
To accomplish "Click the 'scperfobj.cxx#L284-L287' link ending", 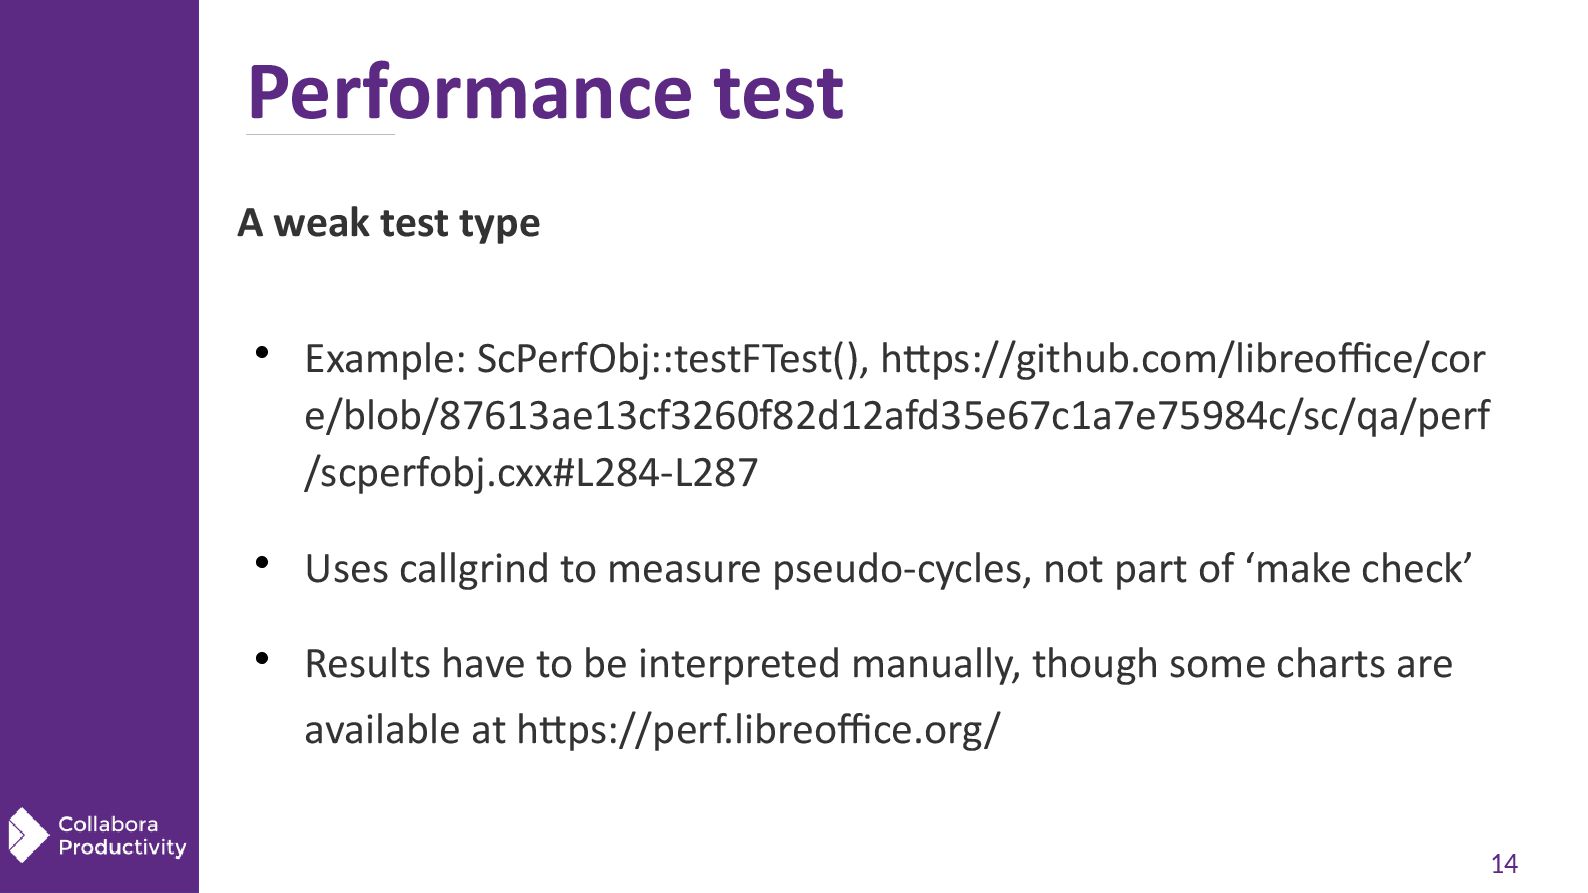I will 532,473.
